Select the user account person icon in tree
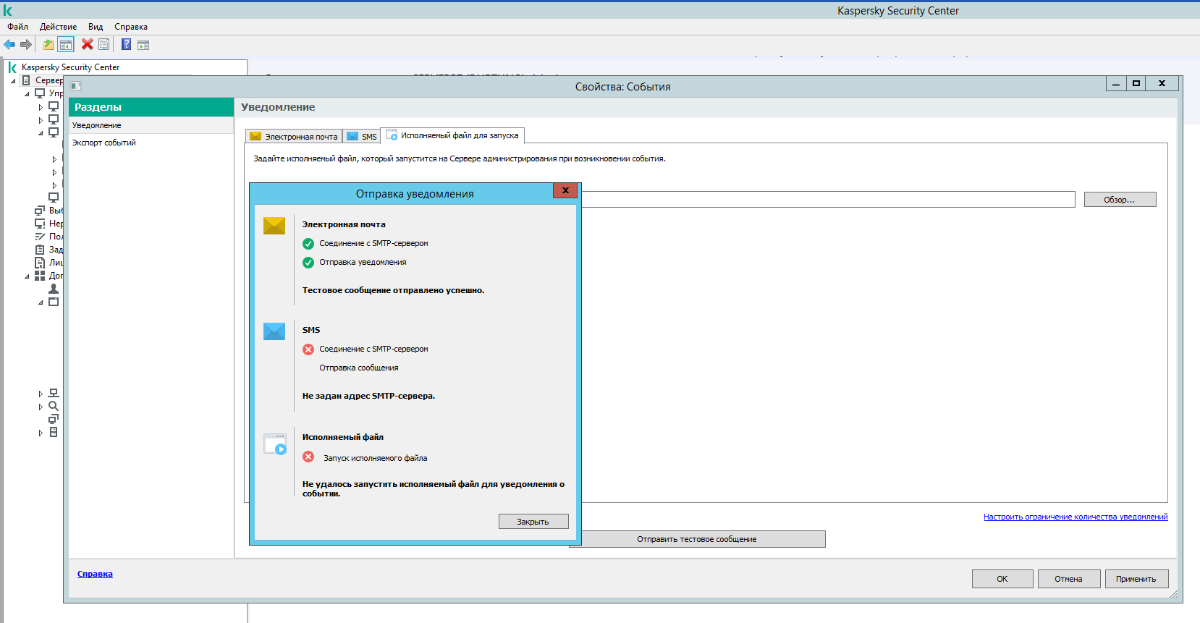The width and height of the screenshot is (1200, 623). pyautogui.click(x=54, y=288)
